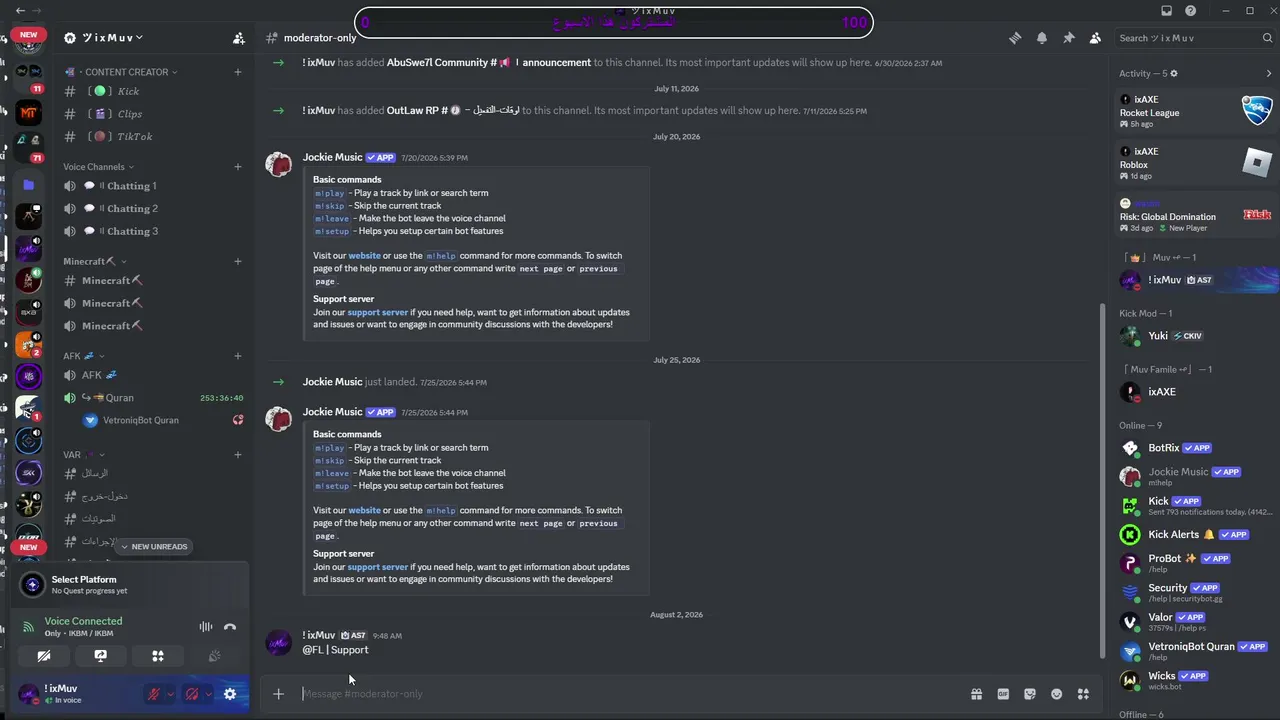
Task: Show pinned messages
Action: coord(1069,38)
